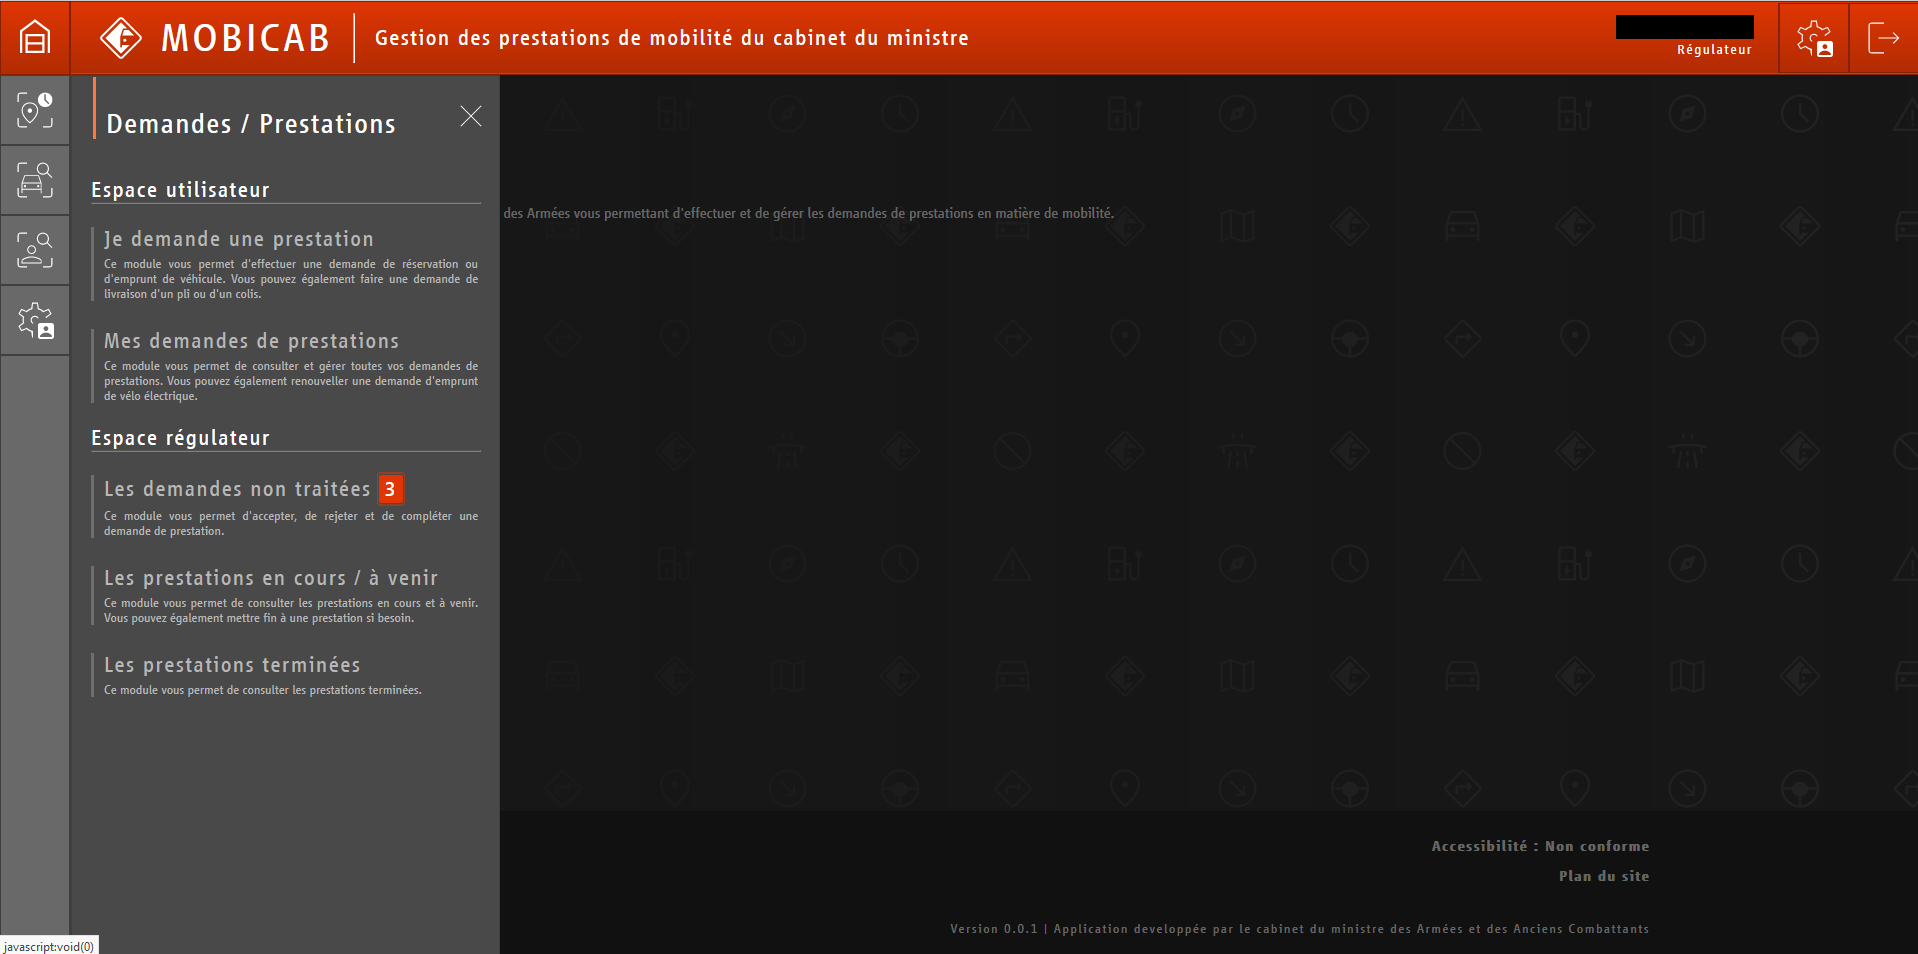The width and height of the screenshot is (1918, 954).
Task: Click the gear-user icon in the top bar
Action: [1813, 37]
